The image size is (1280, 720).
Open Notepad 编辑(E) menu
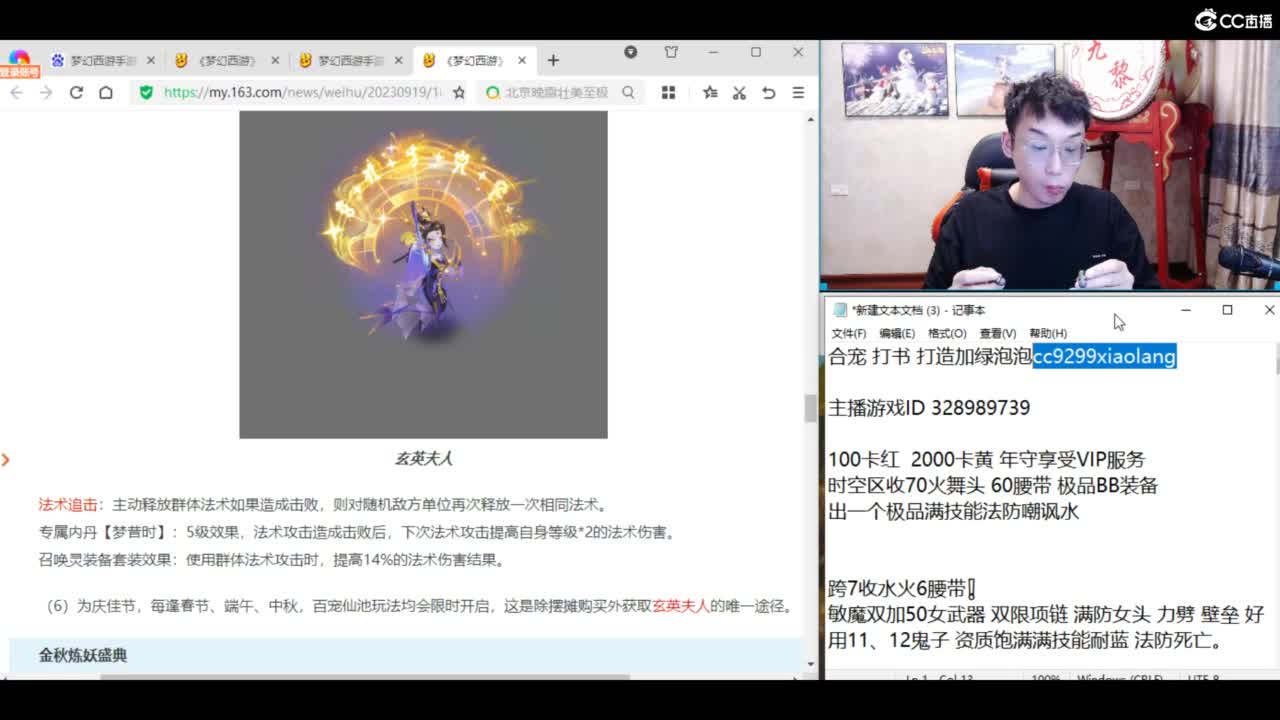[897, 333]
